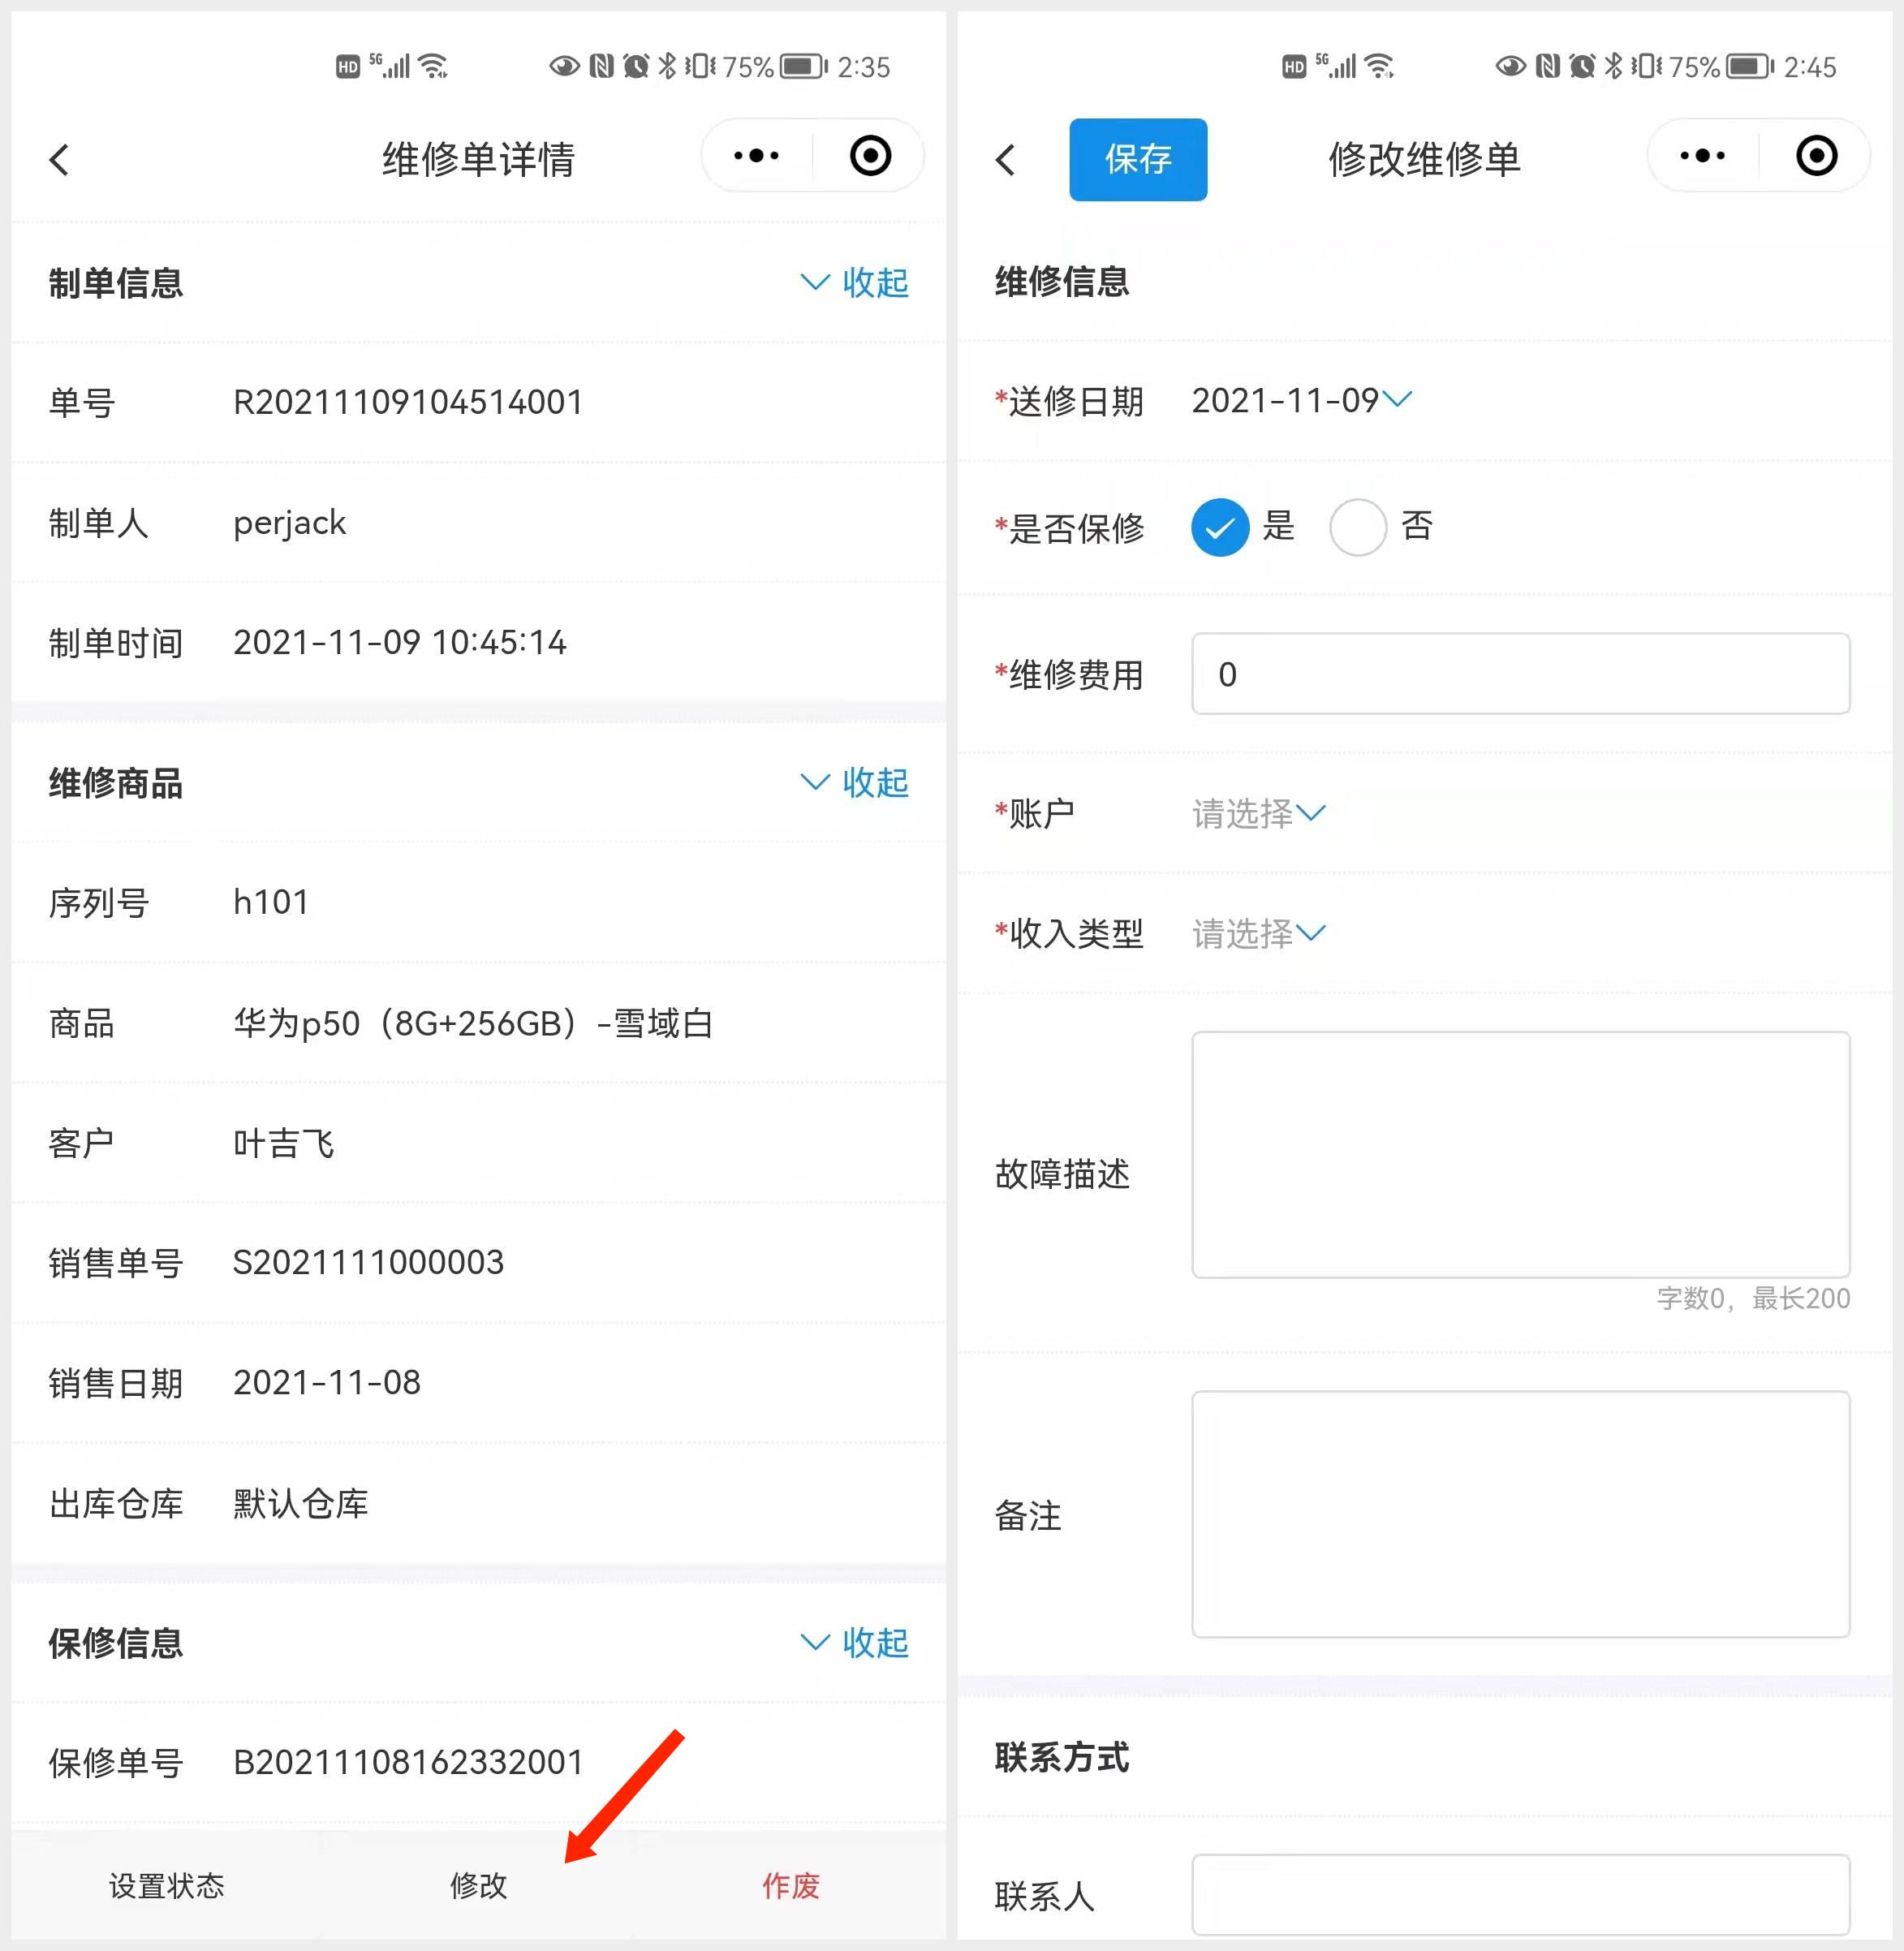Collapse the 保修信息 section
This screenshot has width=1904, height=1951.
click(855, 1643)
